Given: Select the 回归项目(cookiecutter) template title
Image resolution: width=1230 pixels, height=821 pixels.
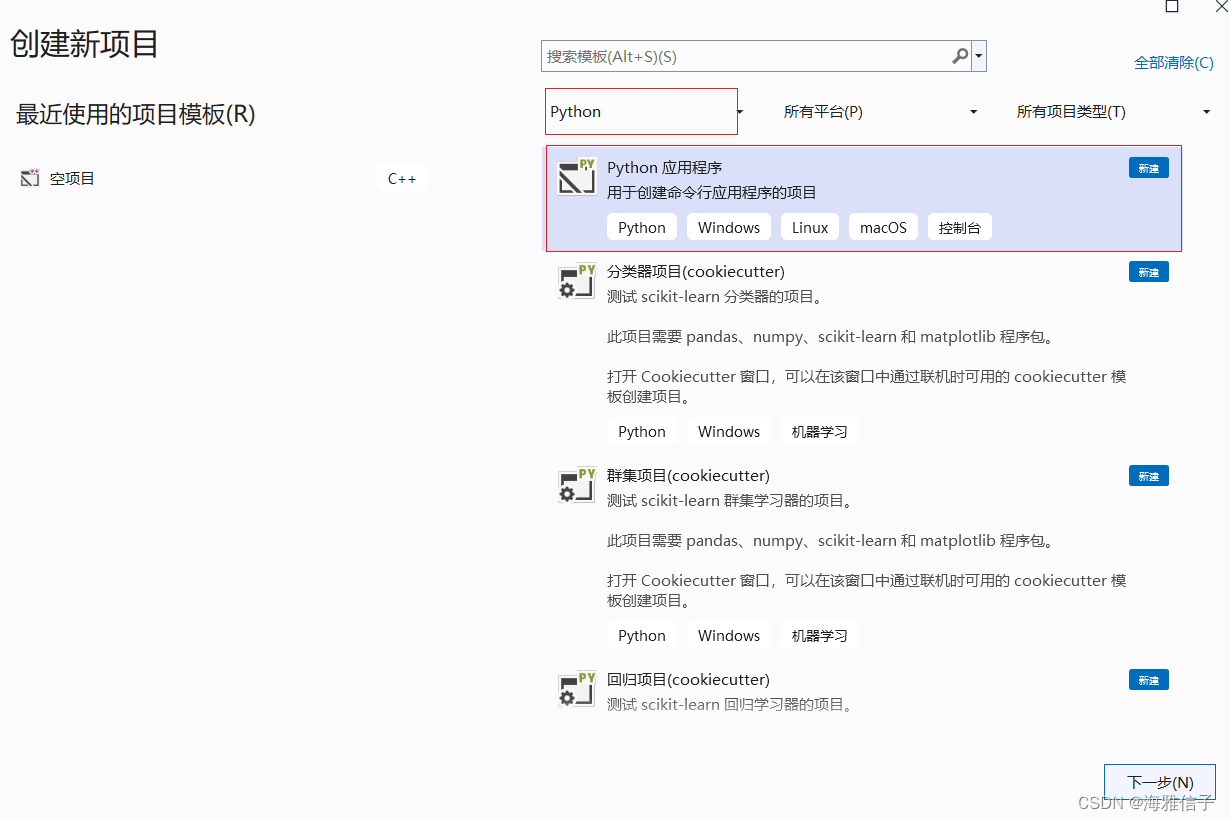Looking at the screenshot, I should (x=688, y=679).
